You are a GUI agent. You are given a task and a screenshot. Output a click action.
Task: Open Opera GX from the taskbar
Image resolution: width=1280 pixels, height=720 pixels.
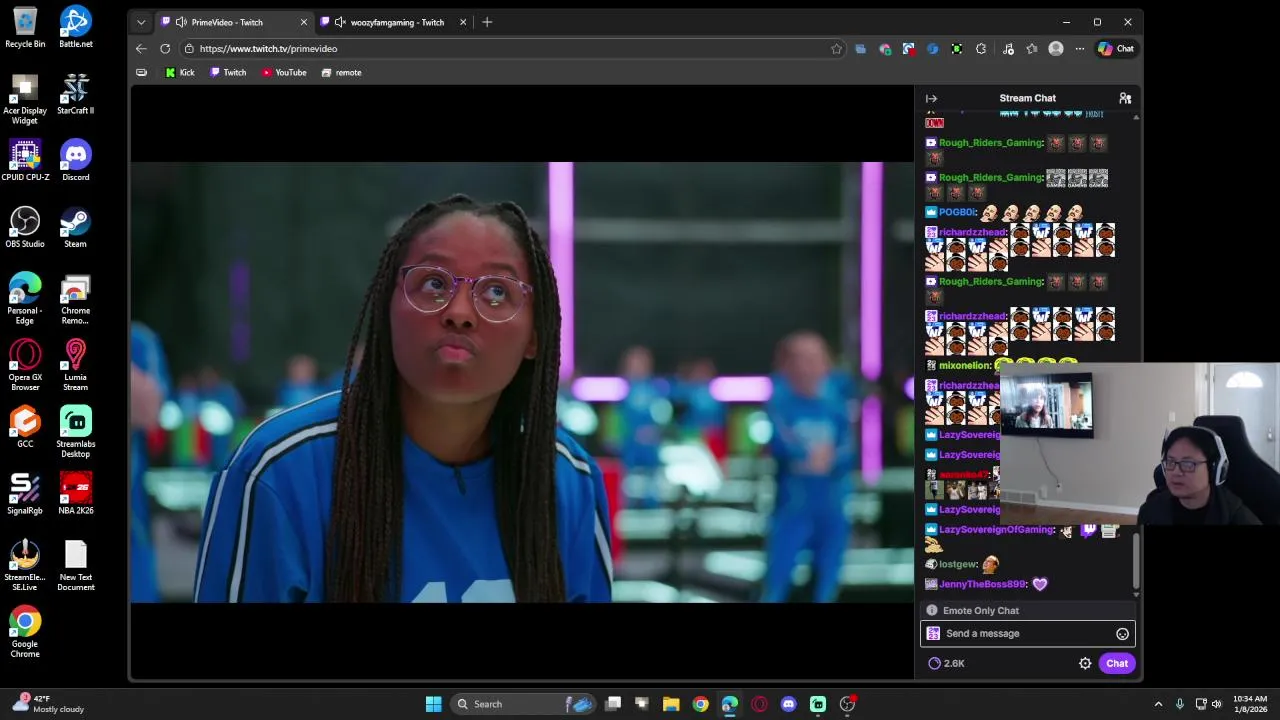(759, 704)
